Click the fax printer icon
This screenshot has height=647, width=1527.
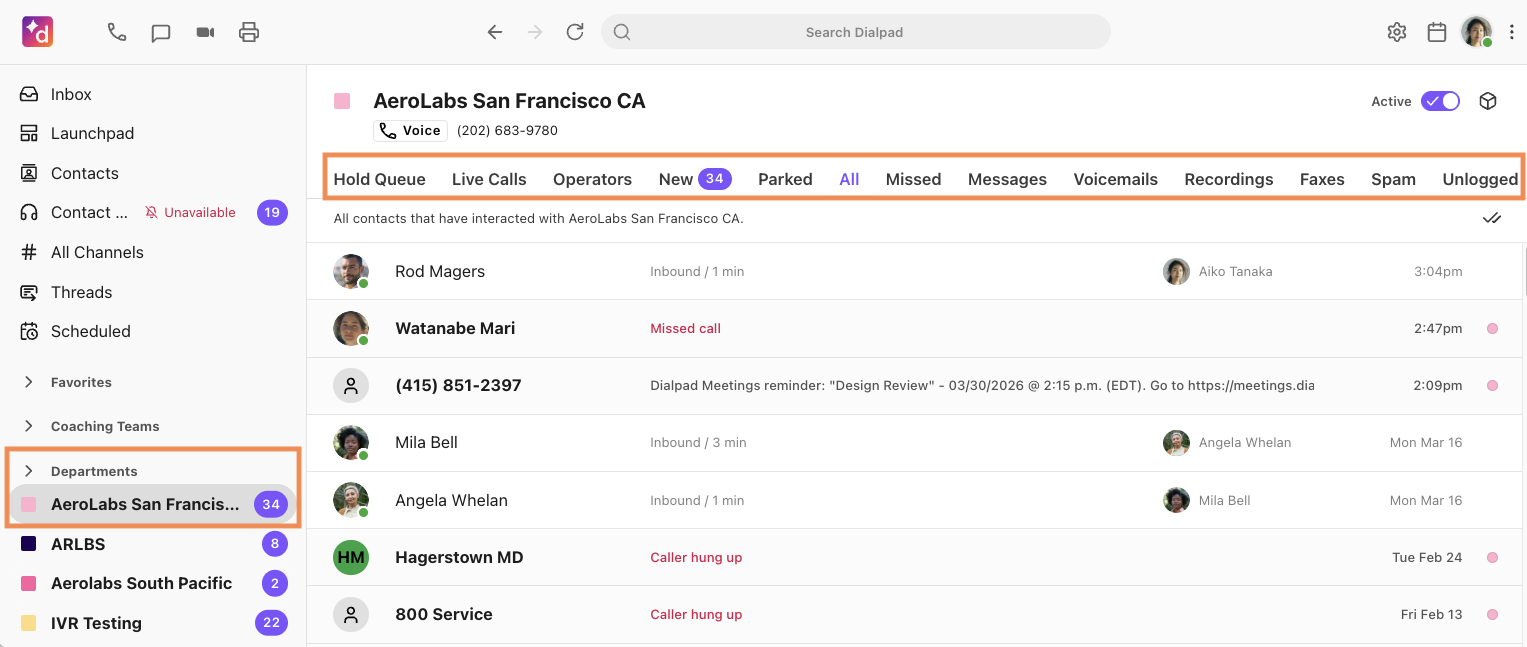click(x=249, y=32)
